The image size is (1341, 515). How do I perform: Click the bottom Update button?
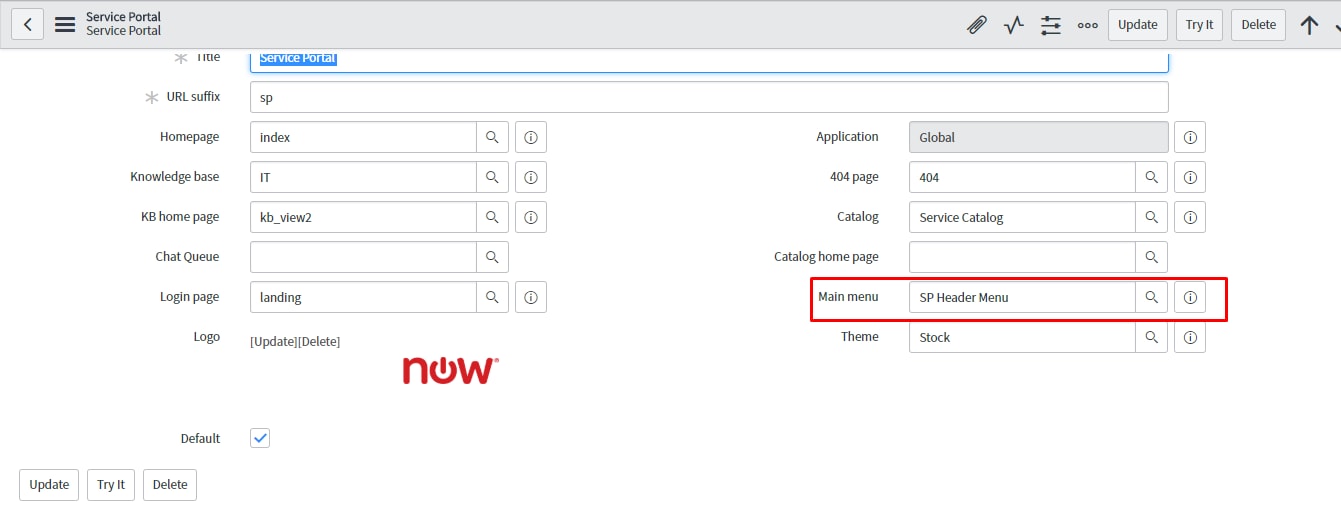[49, 484]
